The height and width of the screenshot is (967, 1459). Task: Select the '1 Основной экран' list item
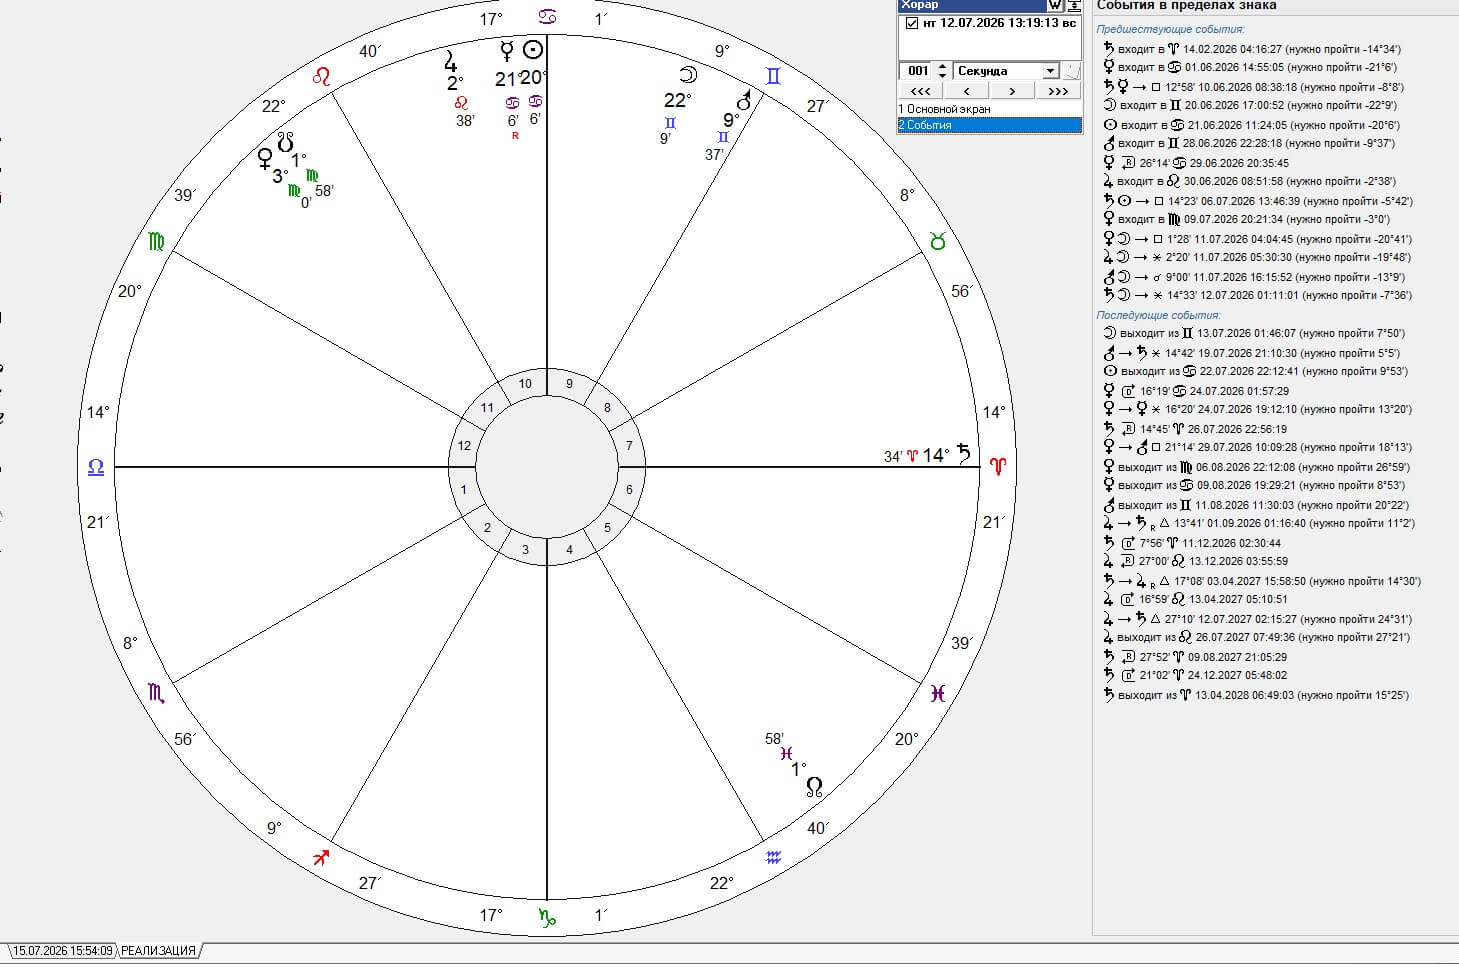pos(990,109)
